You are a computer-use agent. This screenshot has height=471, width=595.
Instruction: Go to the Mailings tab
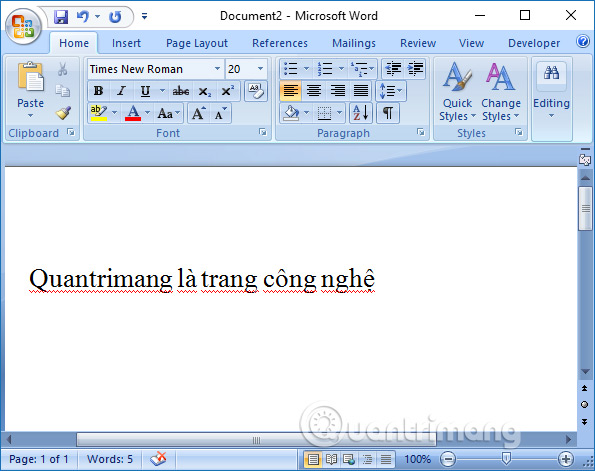pyautogui.click(x=354, y=43)
